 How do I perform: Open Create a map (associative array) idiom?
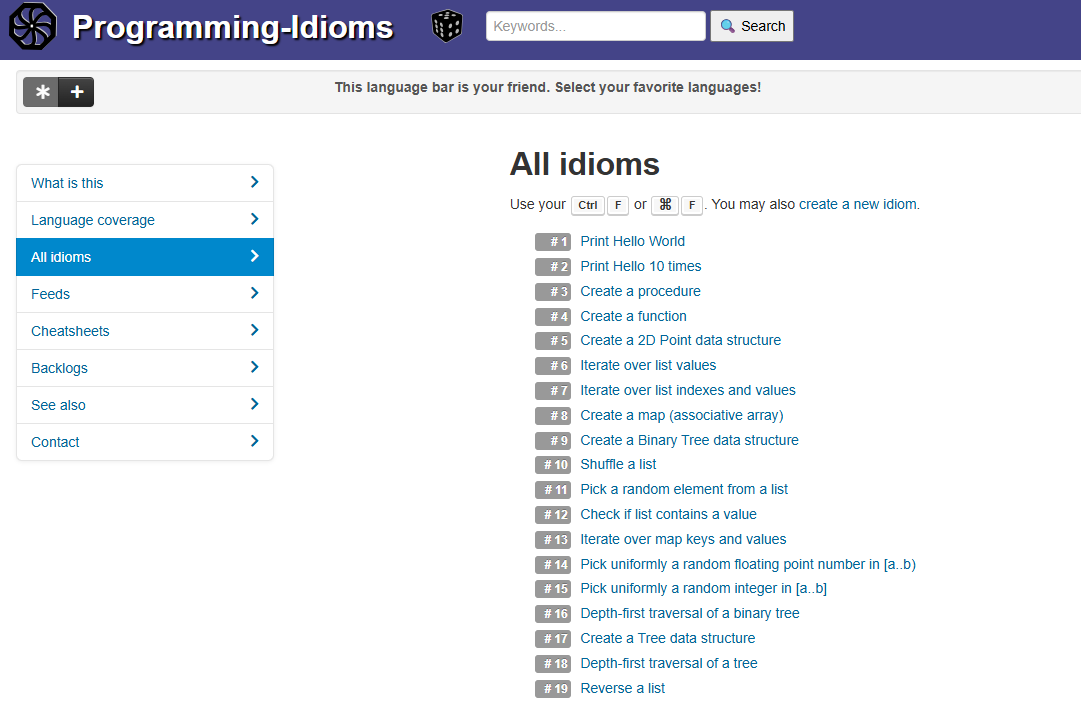click(x=682, y=416)
